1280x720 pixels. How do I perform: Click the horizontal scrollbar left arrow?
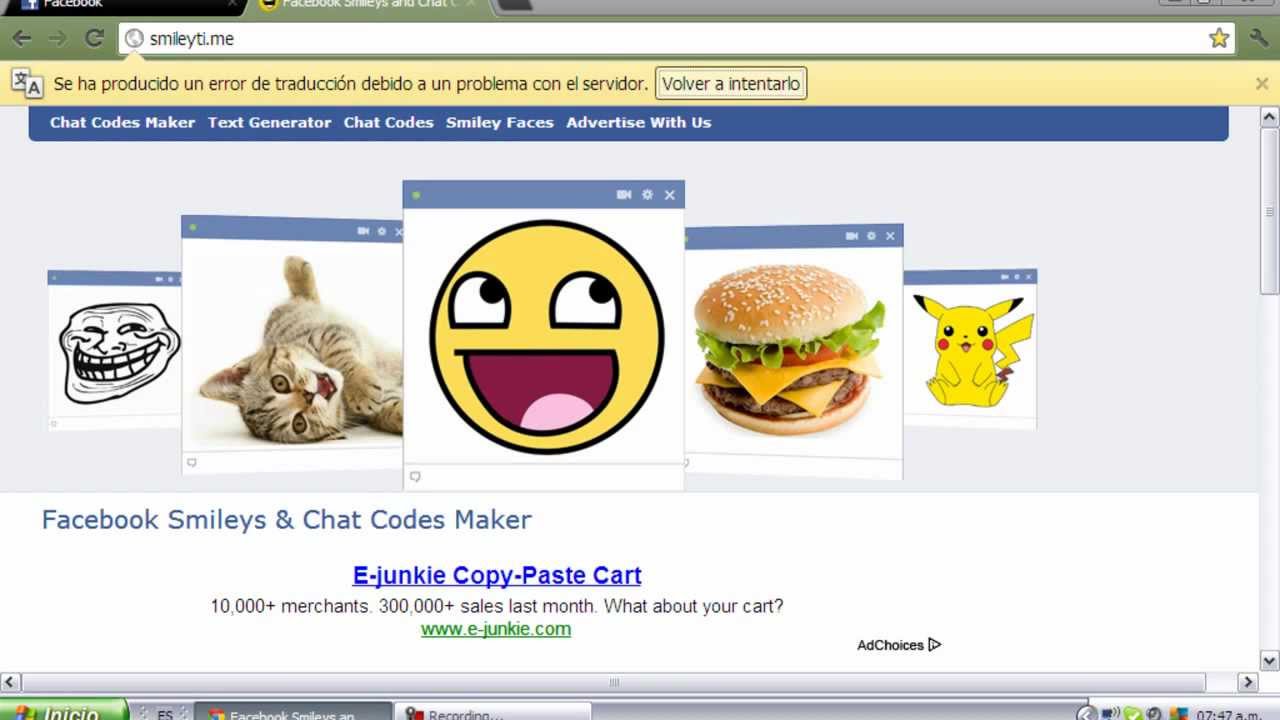(x=10, y=682)
